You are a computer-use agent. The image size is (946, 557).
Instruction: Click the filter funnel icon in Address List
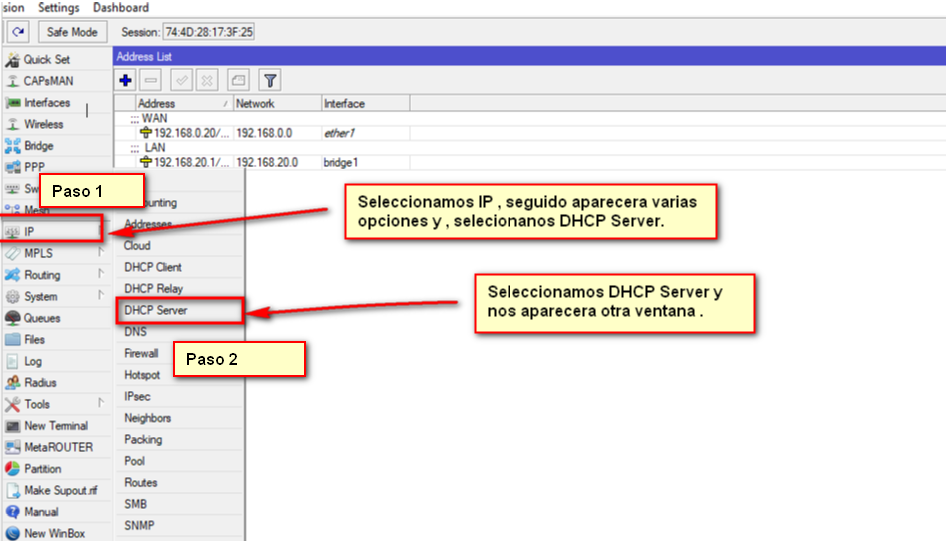click(x=269, y=80)
